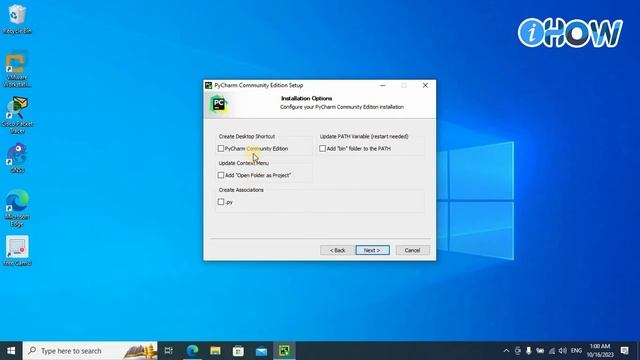This screenshot has width=640, height=360.
Task: Open the Recycle Bin desktop icon
Action: pyautogui.click(x=17, y=19)
